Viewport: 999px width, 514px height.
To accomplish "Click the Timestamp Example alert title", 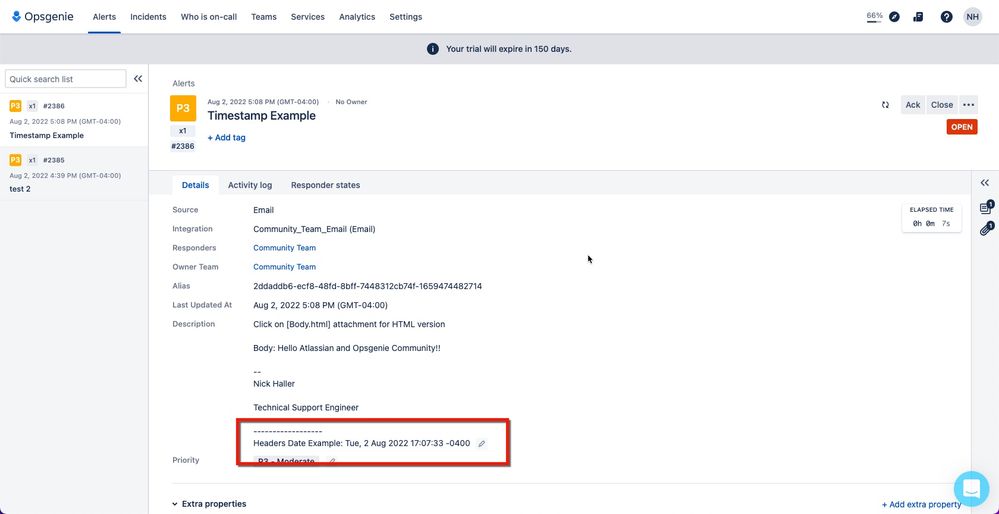I will [x=261, y=116].
